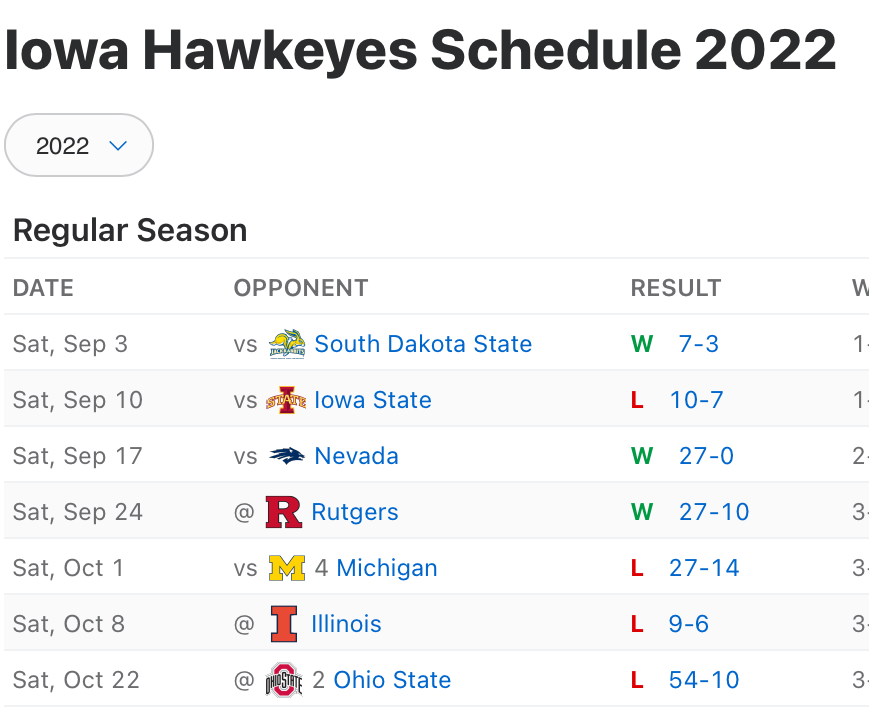Visit the Michigan team page
Image resolution: width=869 pixels, height=709 pixels.
pos(387,568)
